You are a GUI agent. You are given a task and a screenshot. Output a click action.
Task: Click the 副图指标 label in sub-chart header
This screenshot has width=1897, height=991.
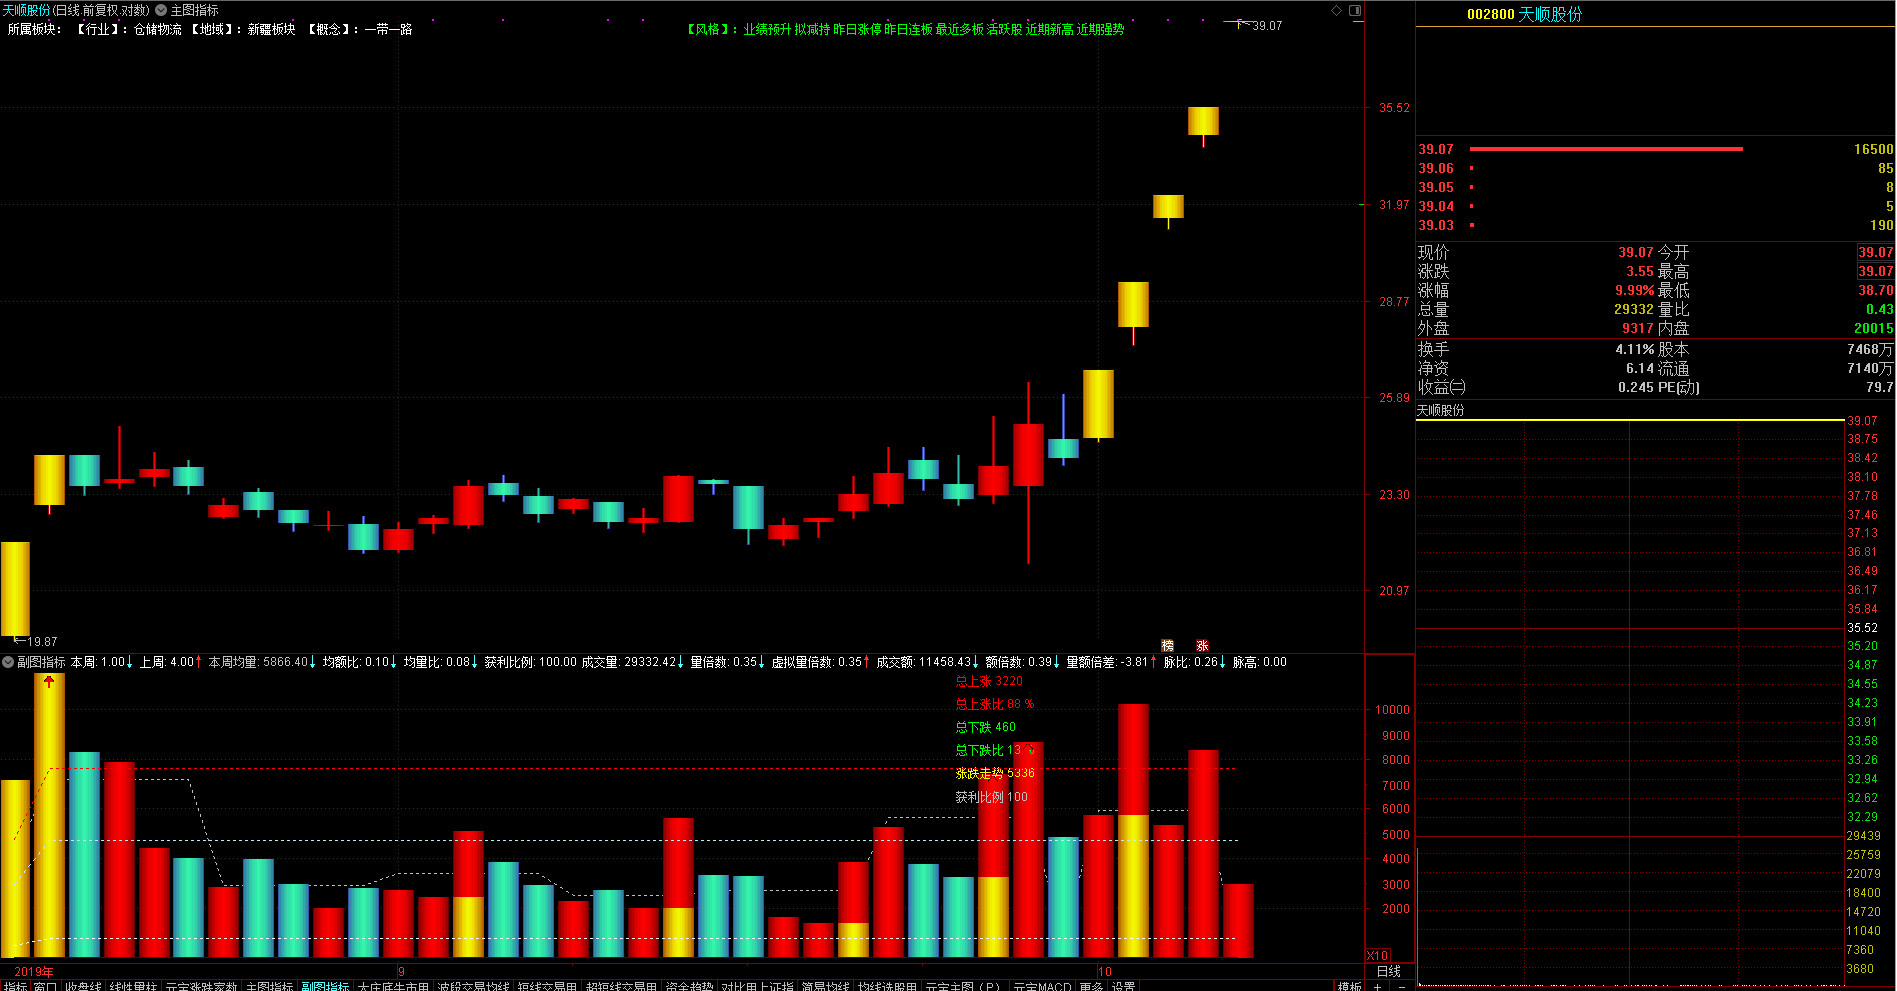coord(41,662)
